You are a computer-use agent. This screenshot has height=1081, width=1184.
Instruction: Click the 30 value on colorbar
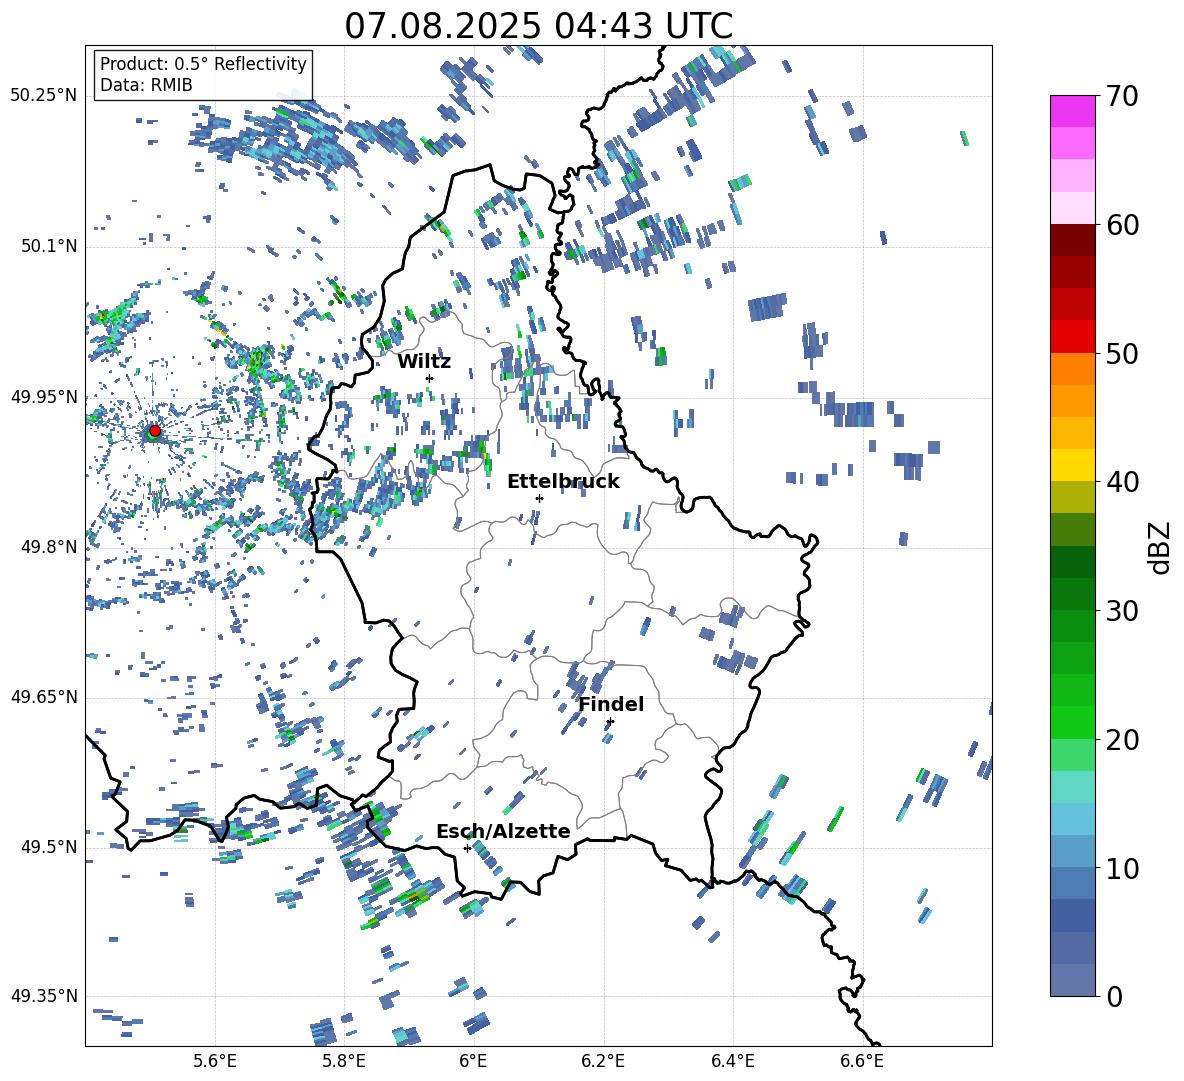1122,611
